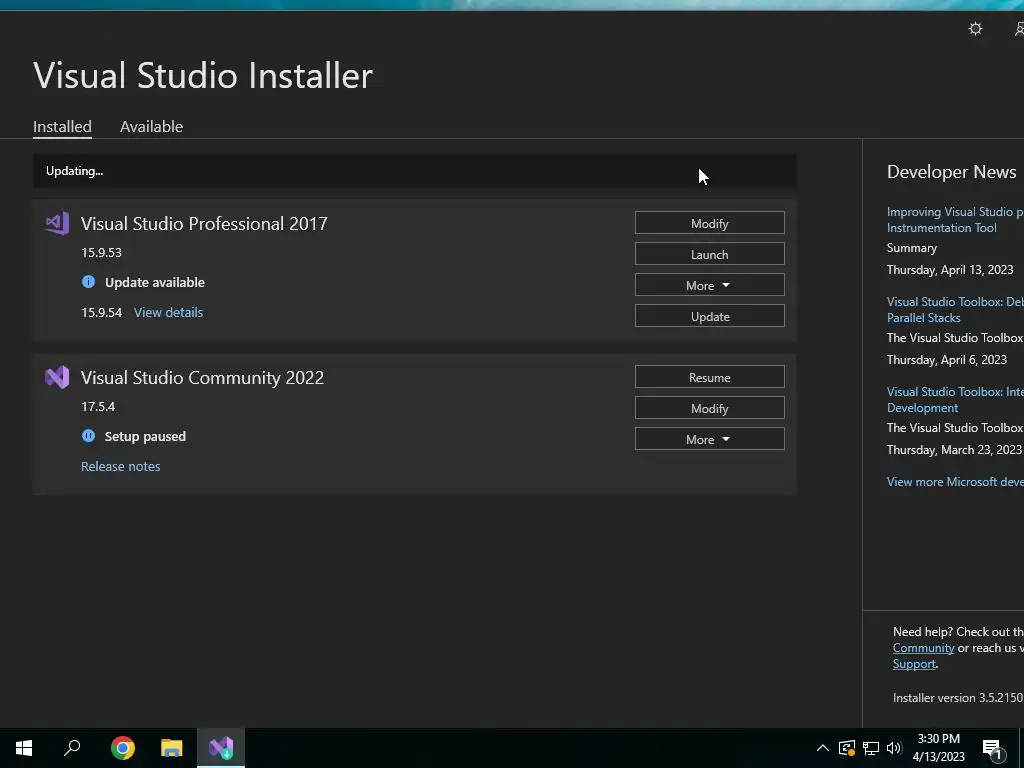Click Visual Studio Community 2022 title

(x=202, y=377)
